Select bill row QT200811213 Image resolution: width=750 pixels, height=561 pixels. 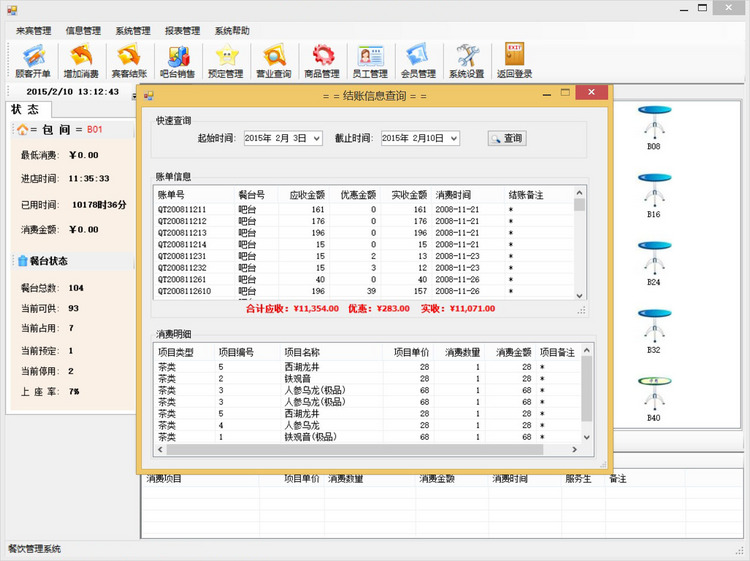[184, 232]
